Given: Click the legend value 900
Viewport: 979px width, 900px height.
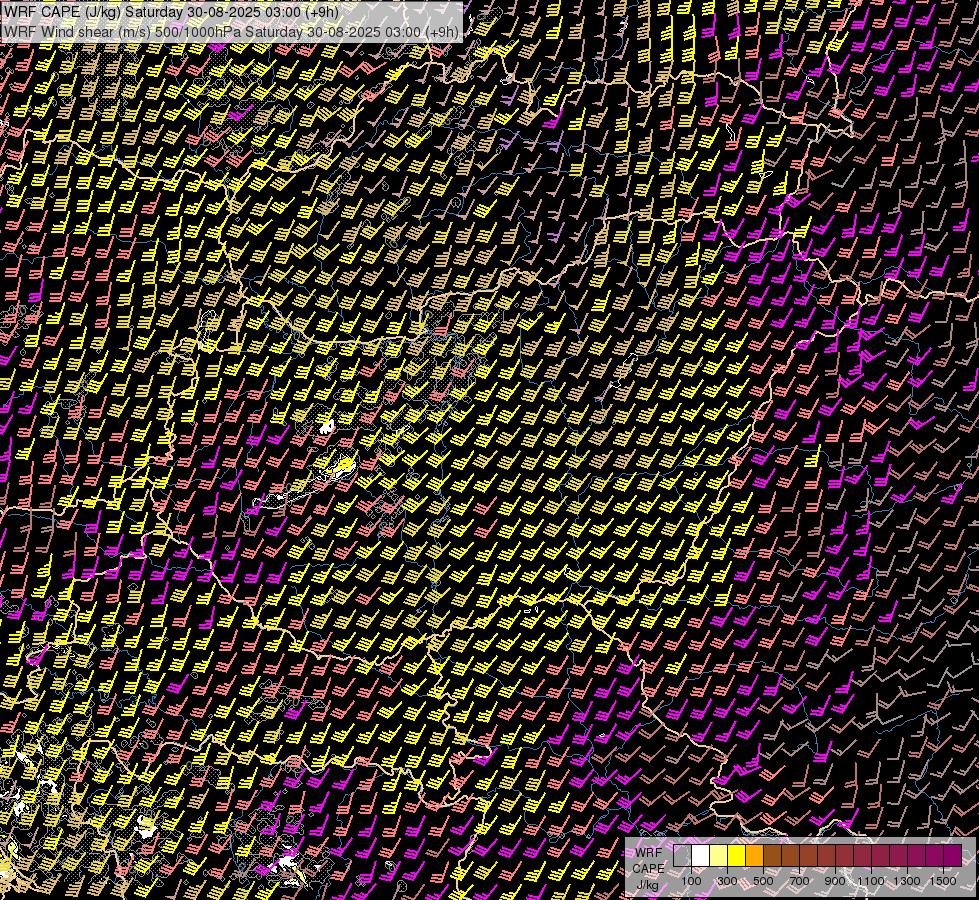Looking at the screenshot, I should (835, 881).
